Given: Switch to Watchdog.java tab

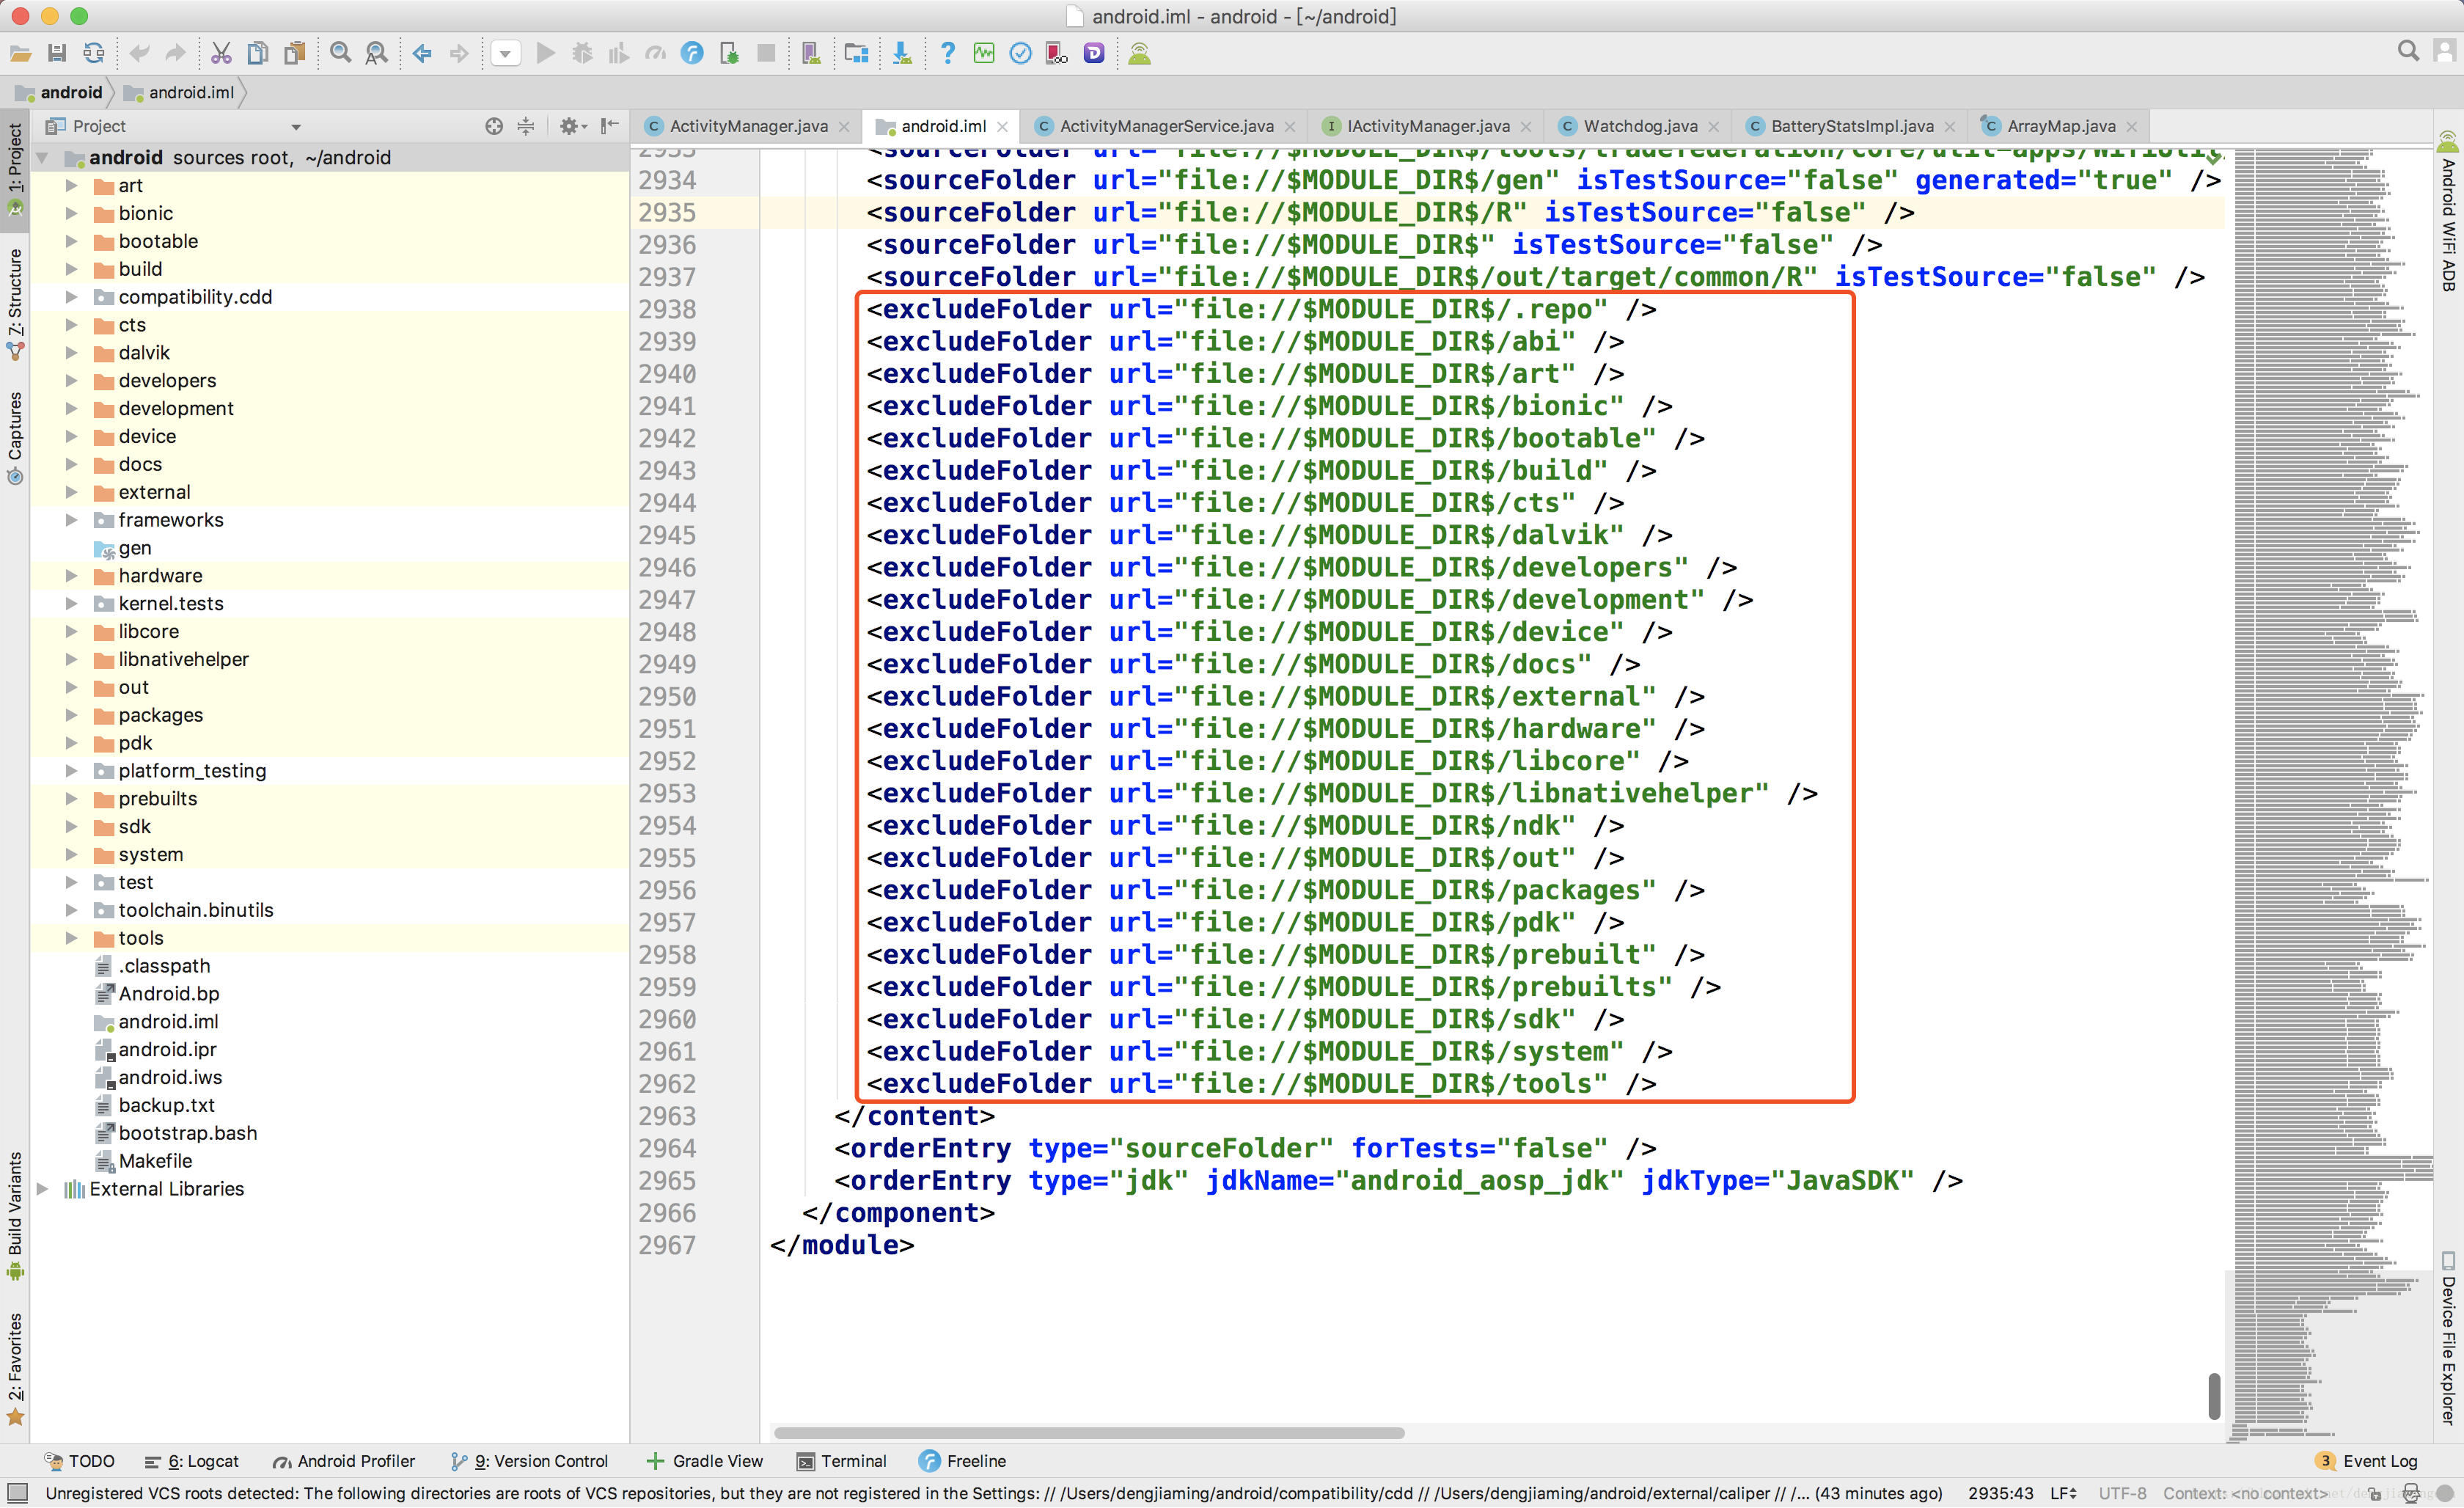Looking at the screenshot, I should pyautogui.click(x=1640, y=126).
